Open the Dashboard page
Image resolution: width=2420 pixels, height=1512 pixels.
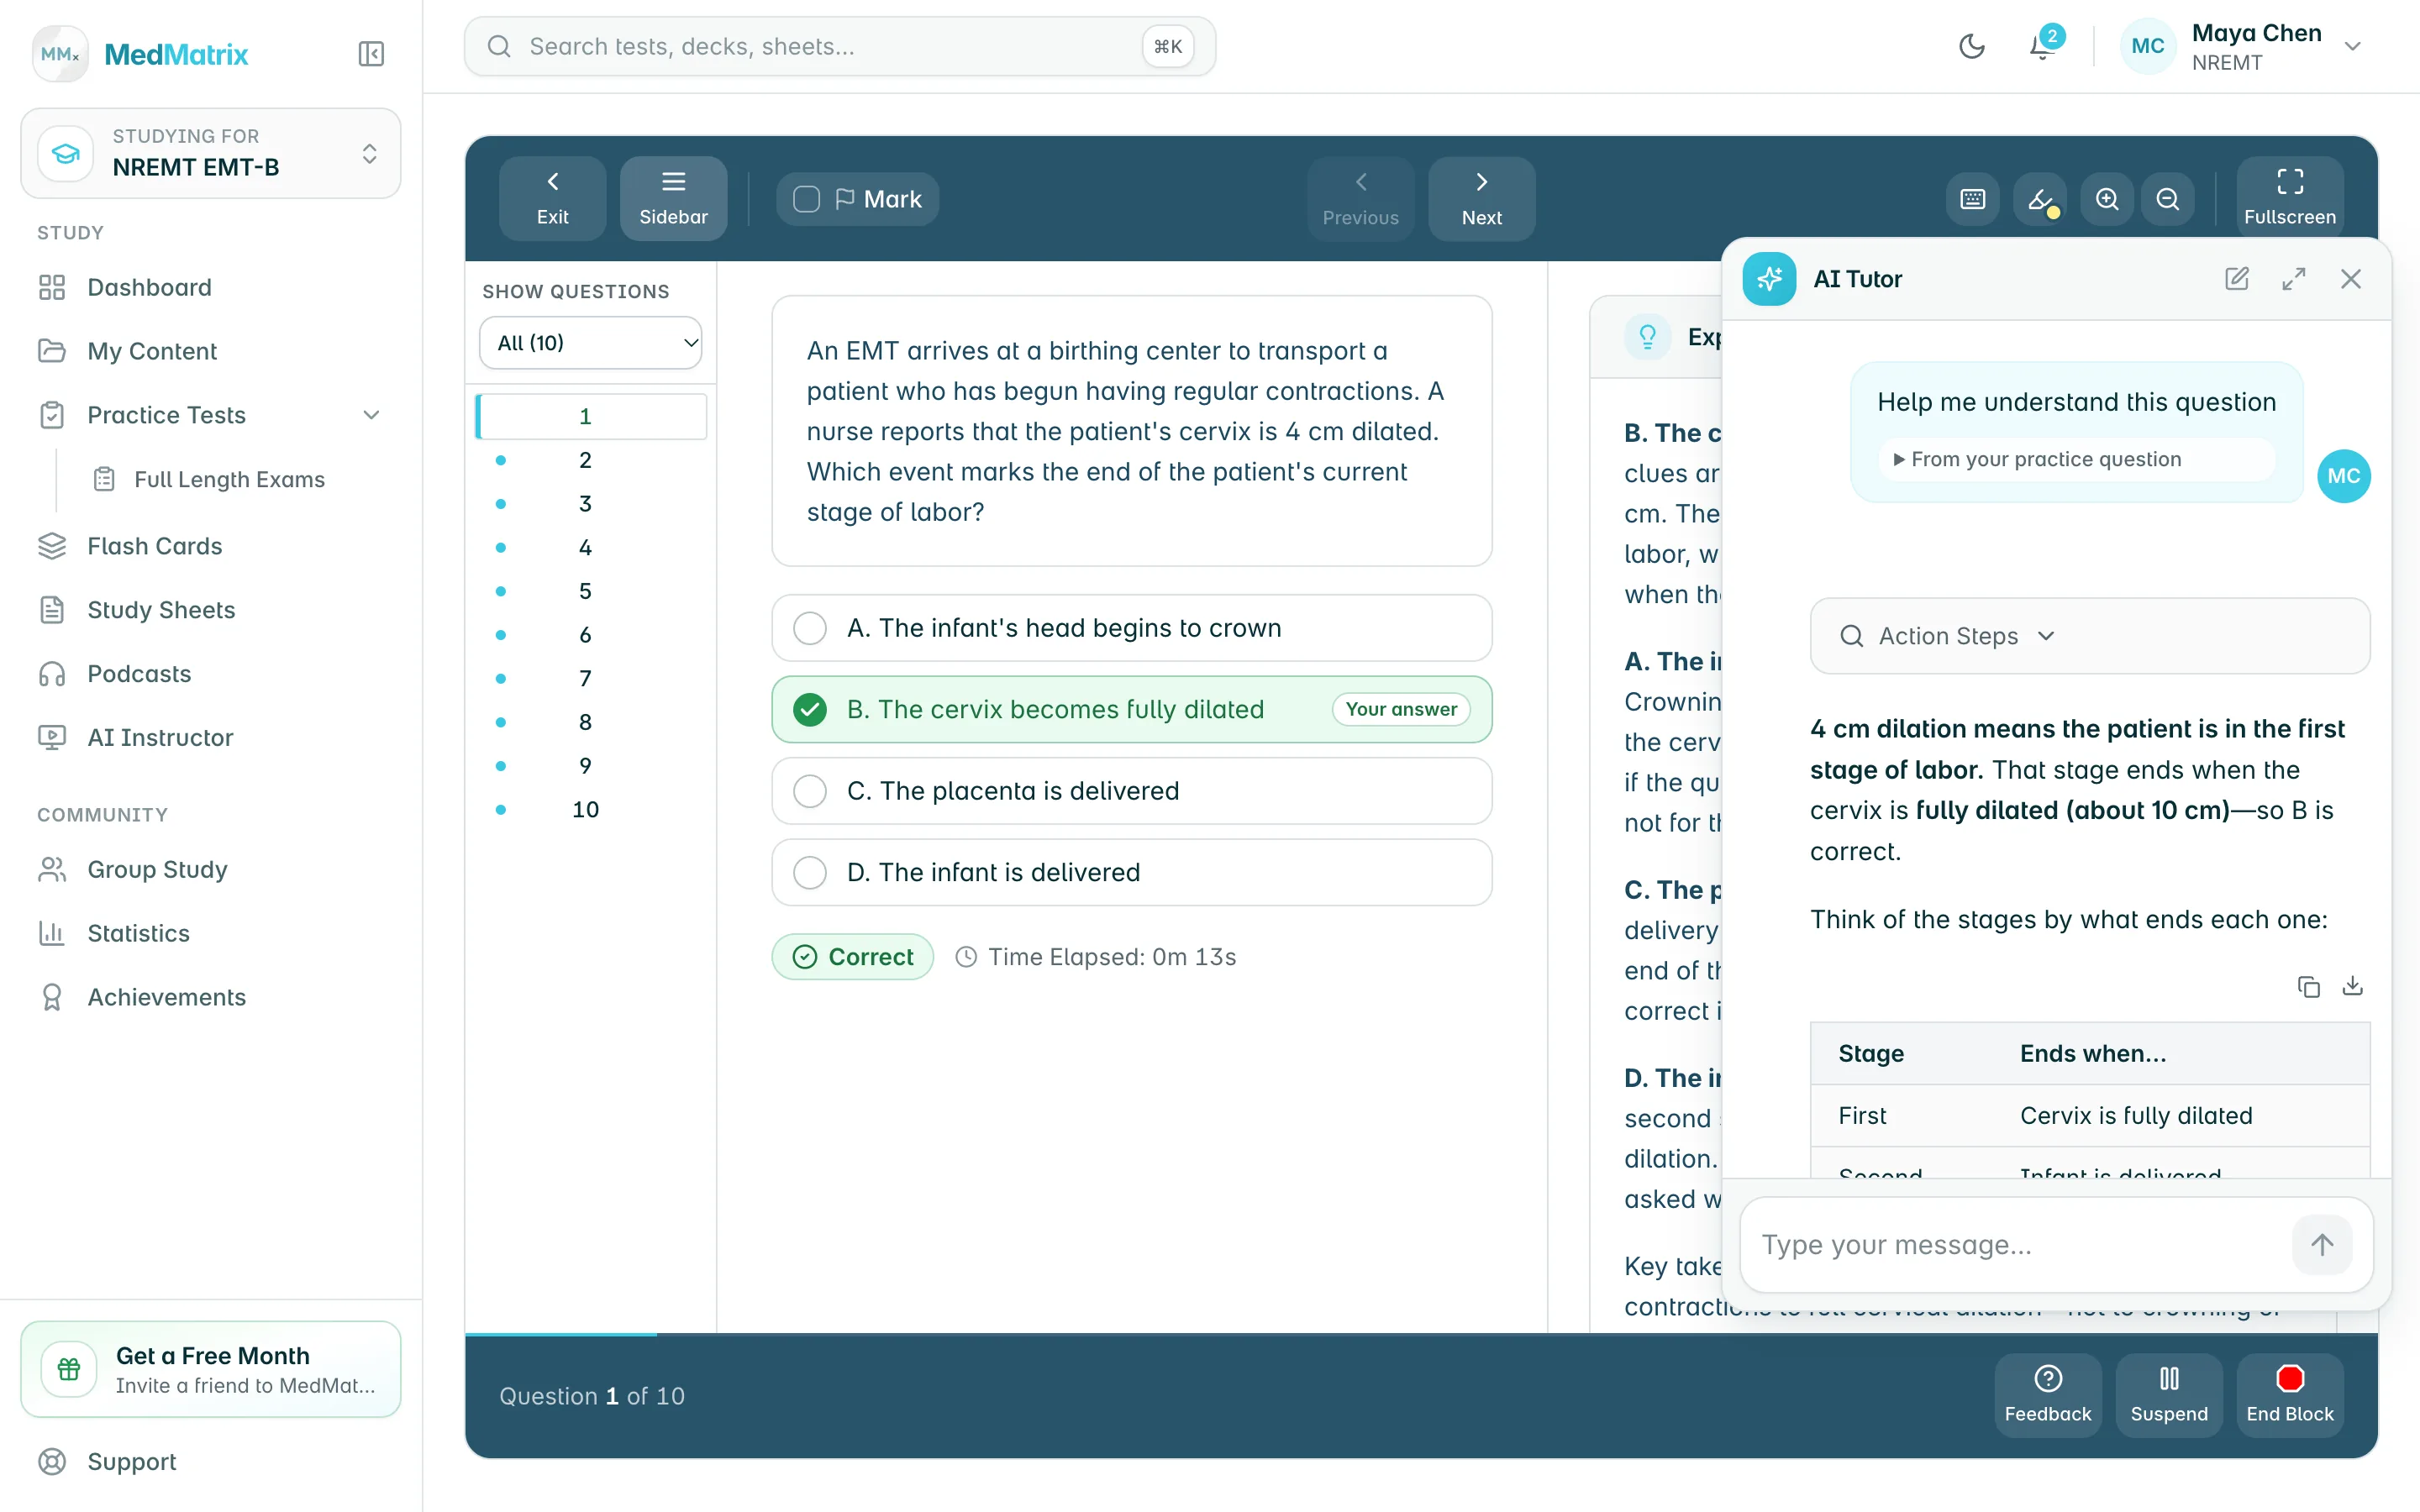pyautogui.click(x=211, y=288)
